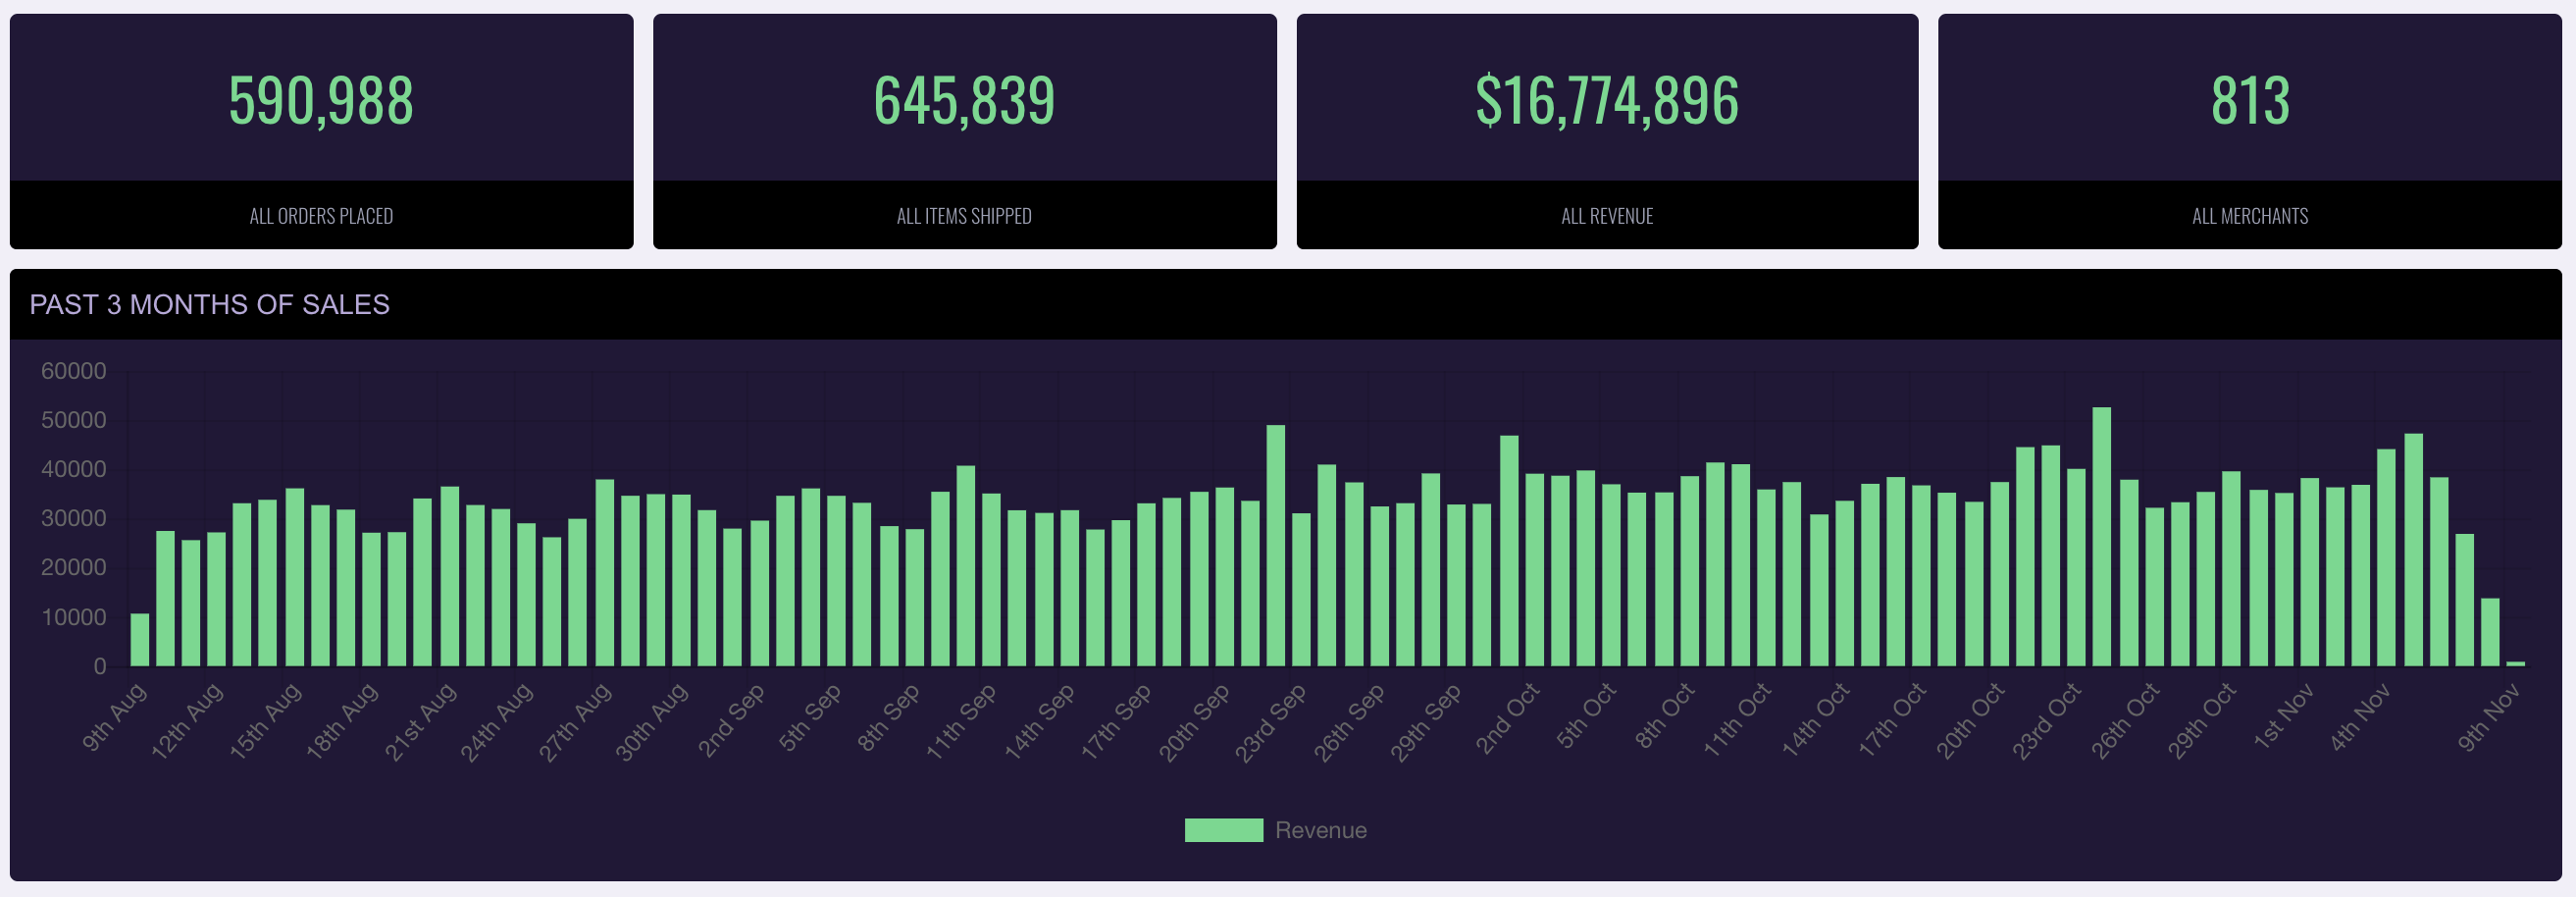Click the tallest bar in September
Screen dimensions: 2576x897
[x=1276, y=546]
